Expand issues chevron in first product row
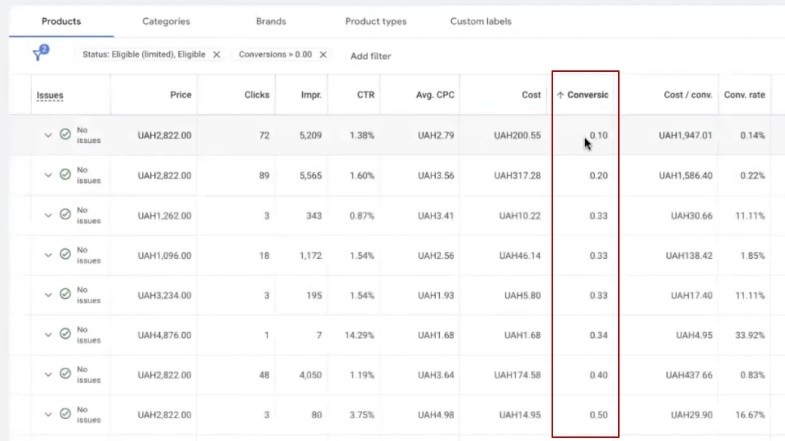 (x=48, y=135)
